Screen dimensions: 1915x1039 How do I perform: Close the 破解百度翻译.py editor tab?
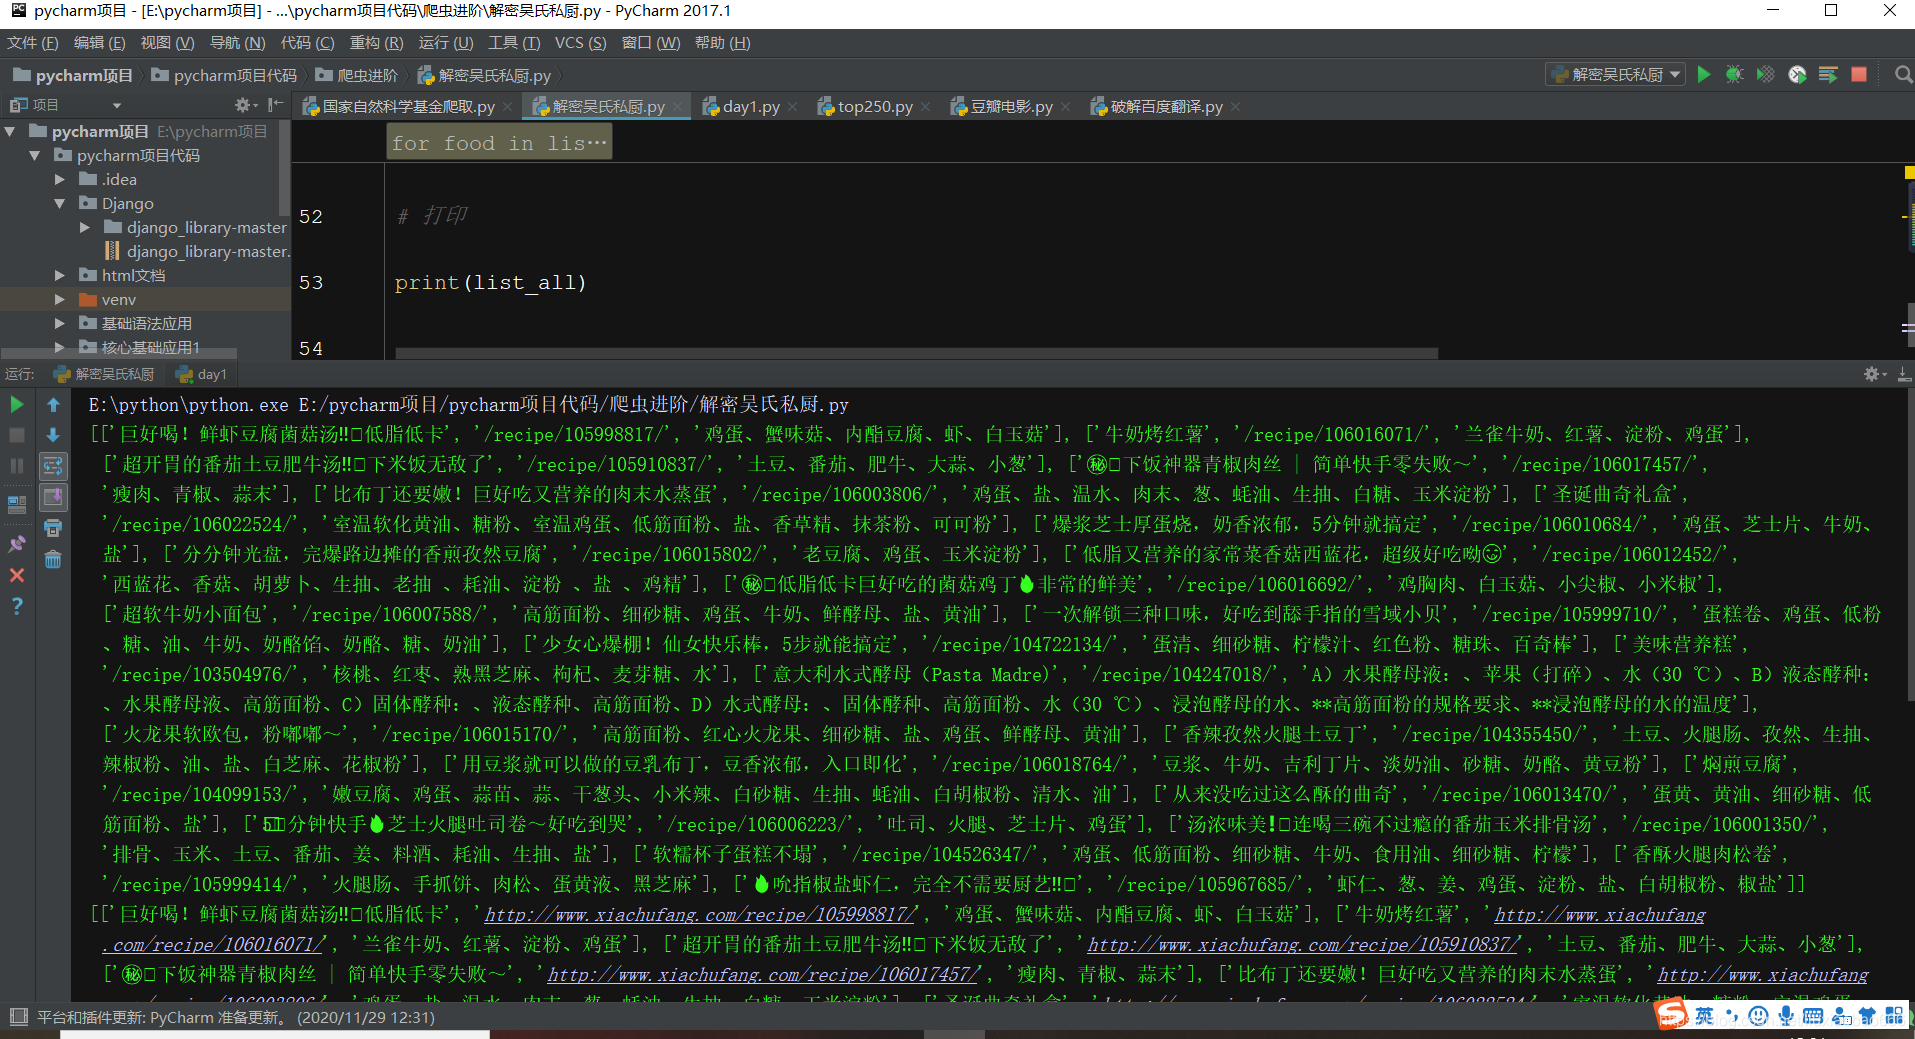tap(1236, 106)
